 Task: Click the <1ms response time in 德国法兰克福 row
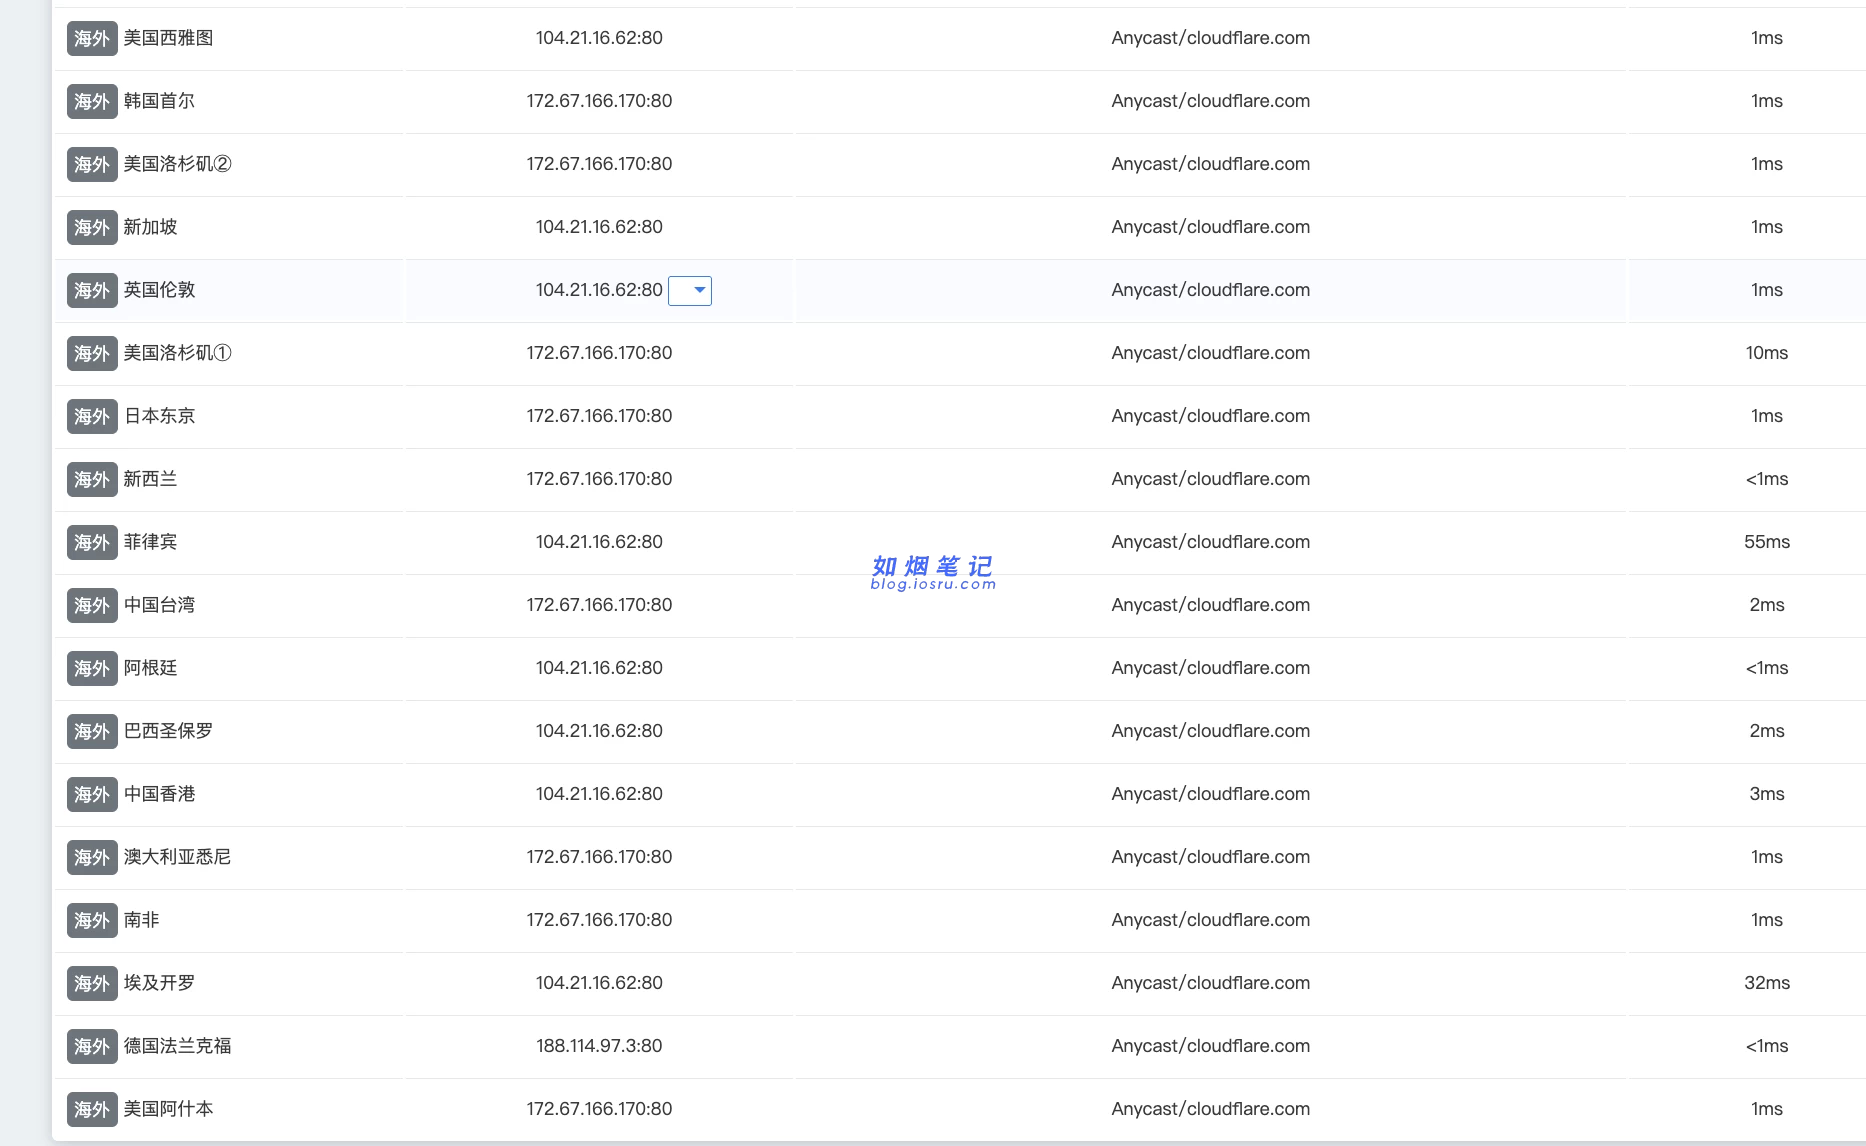click(1767, 1046)
